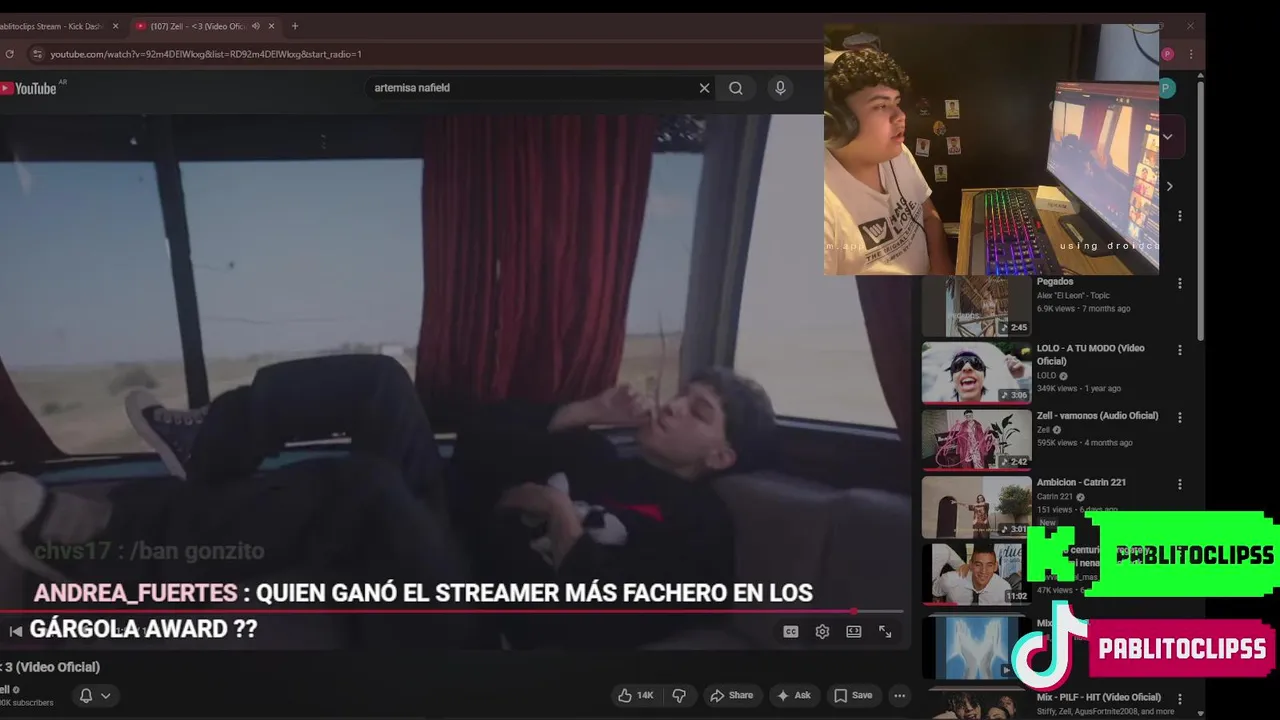Play the Ambicion - Catrin 221 thumbnail
Image resolution: width=1280 pixels, height=720 pixels.
click(x=976, y=507)
